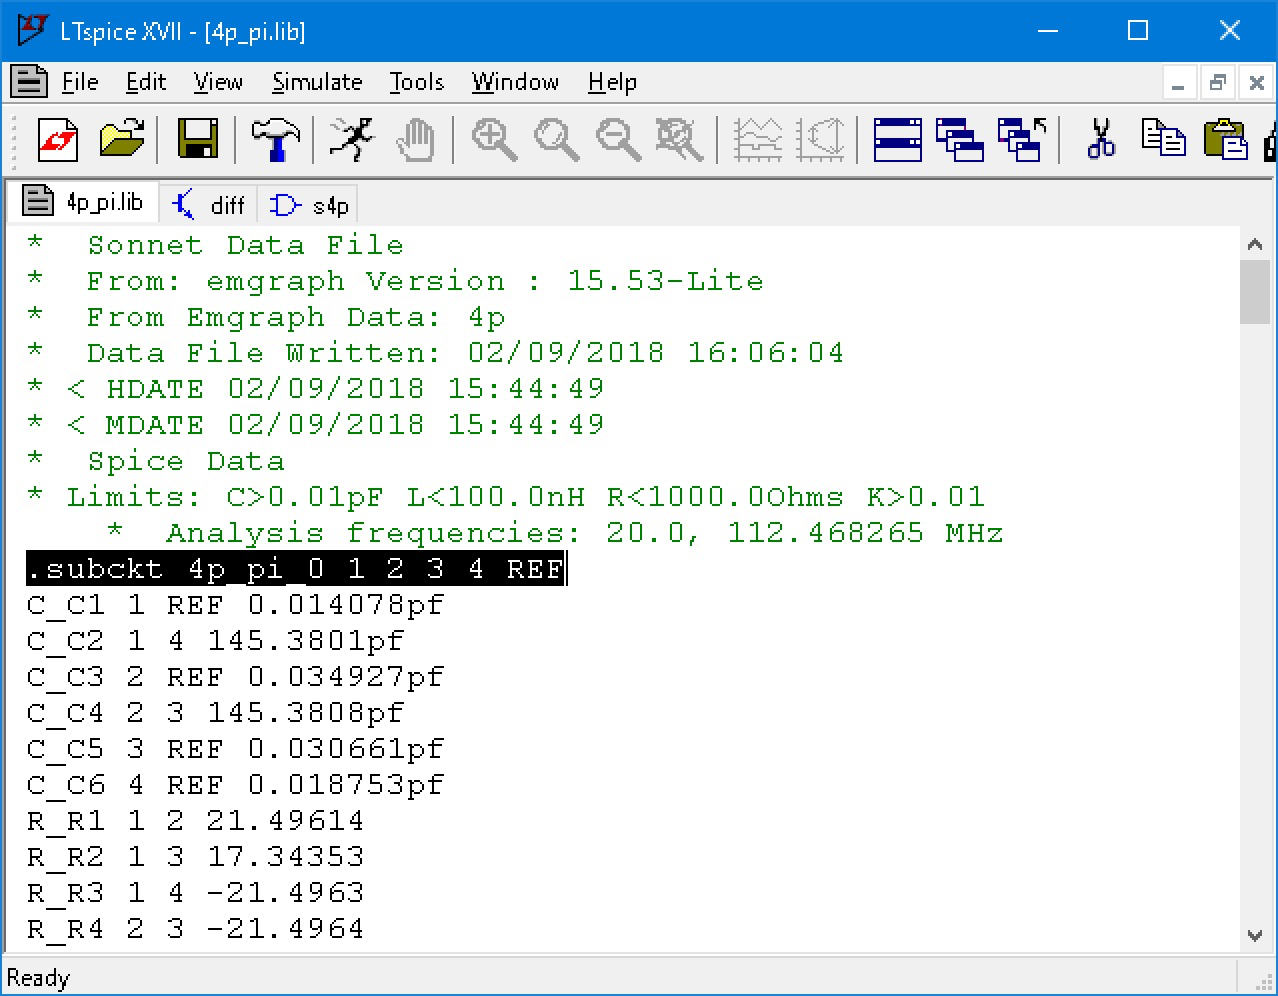Open the File menu

pyautogui.click(x=79, y=82)
